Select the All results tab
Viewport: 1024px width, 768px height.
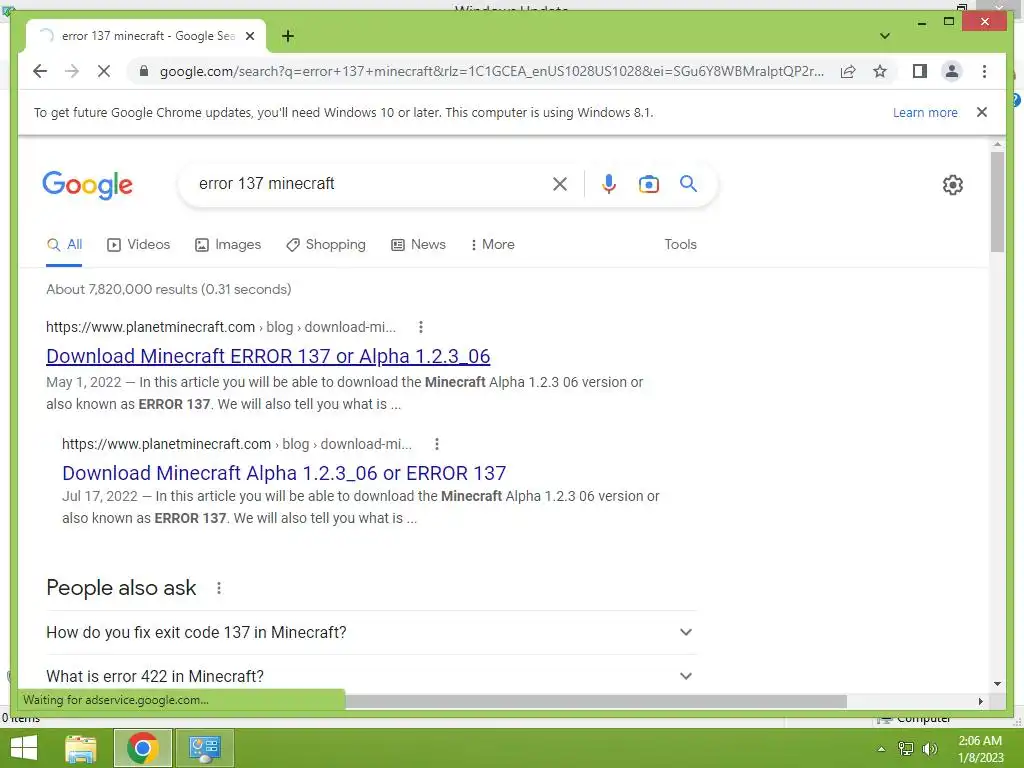click(x=64, y=245)
